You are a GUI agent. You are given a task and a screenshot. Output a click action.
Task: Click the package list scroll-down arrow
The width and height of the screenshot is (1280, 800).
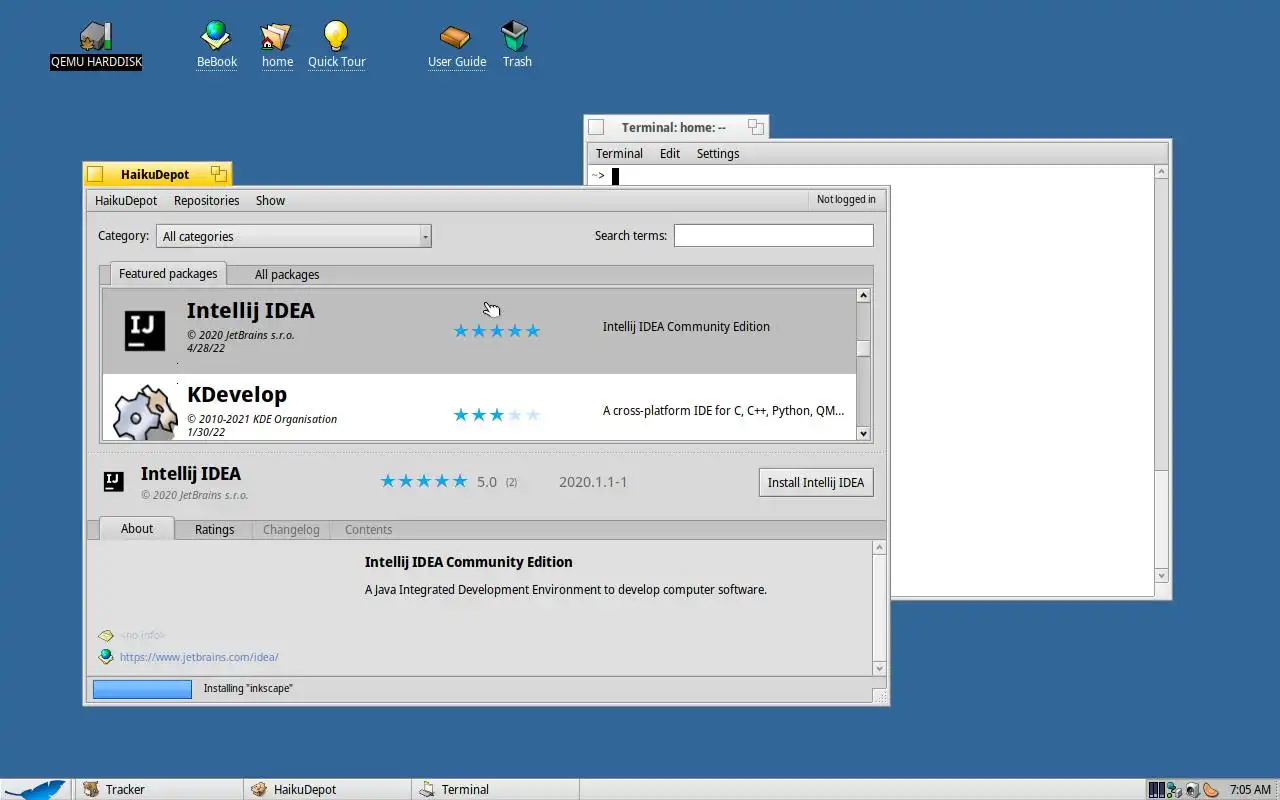click(863, 433)
